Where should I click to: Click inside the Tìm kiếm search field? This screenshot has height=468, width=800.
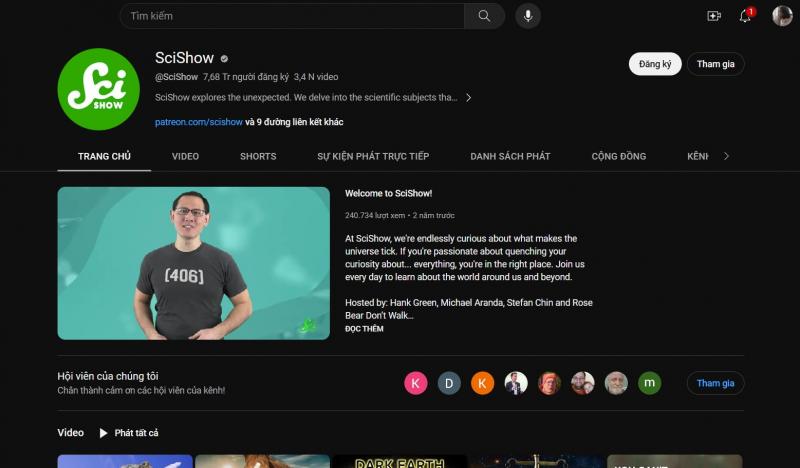292,16
